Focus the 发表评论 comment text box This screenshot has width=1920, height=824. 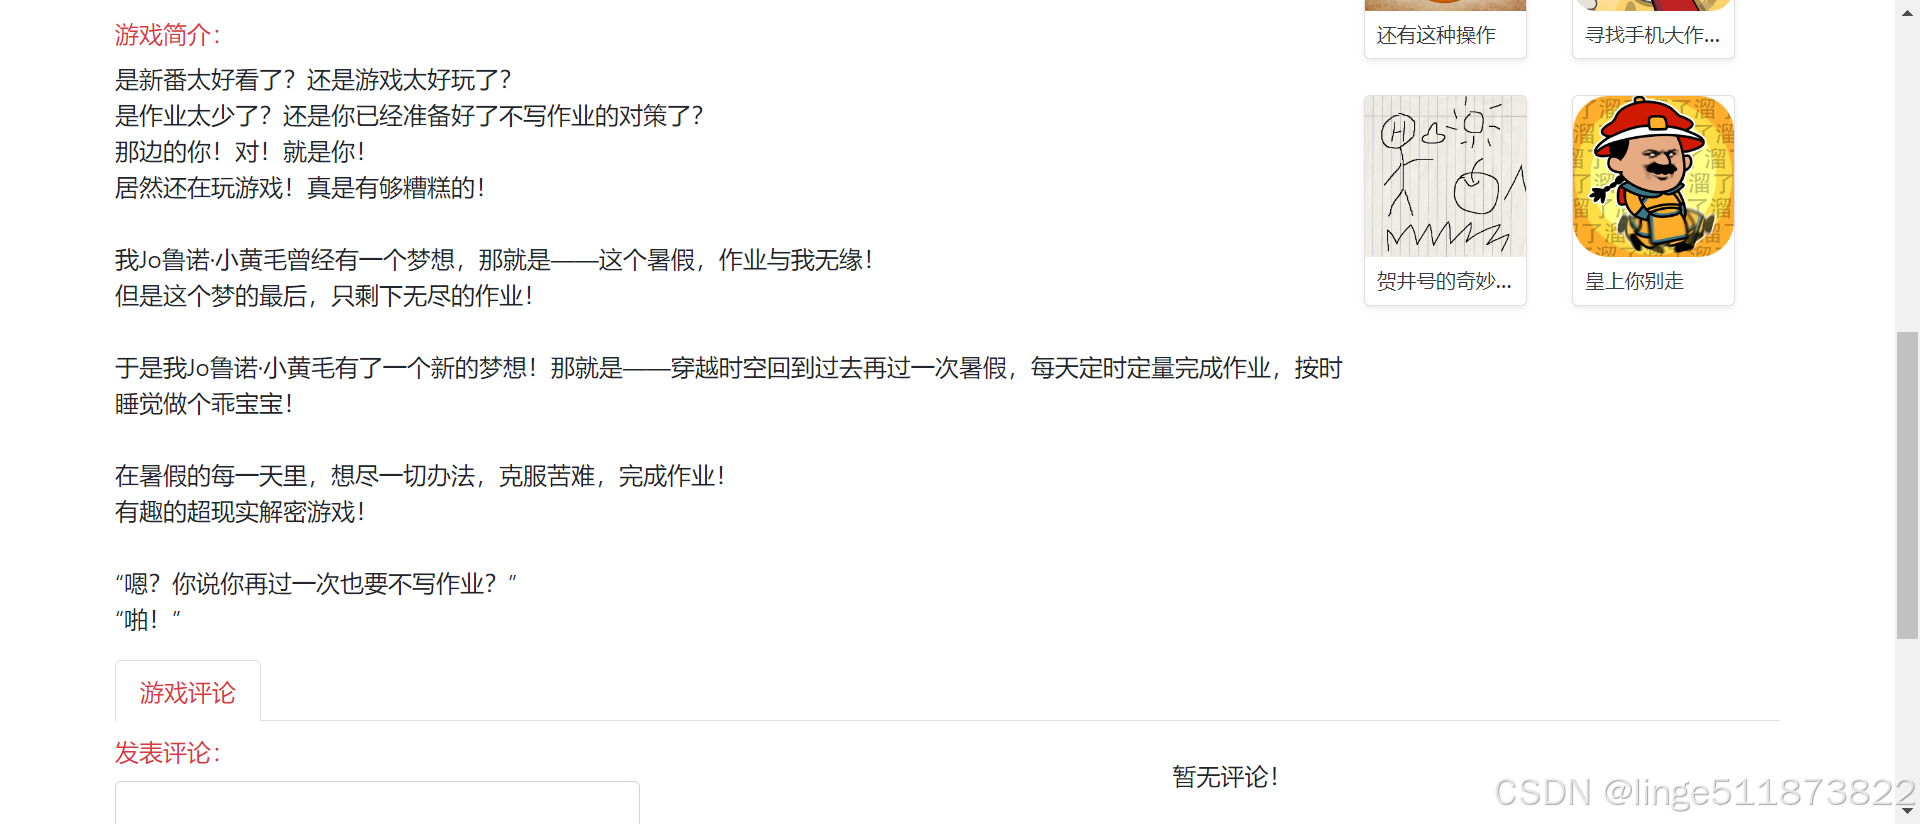(377, 803)
